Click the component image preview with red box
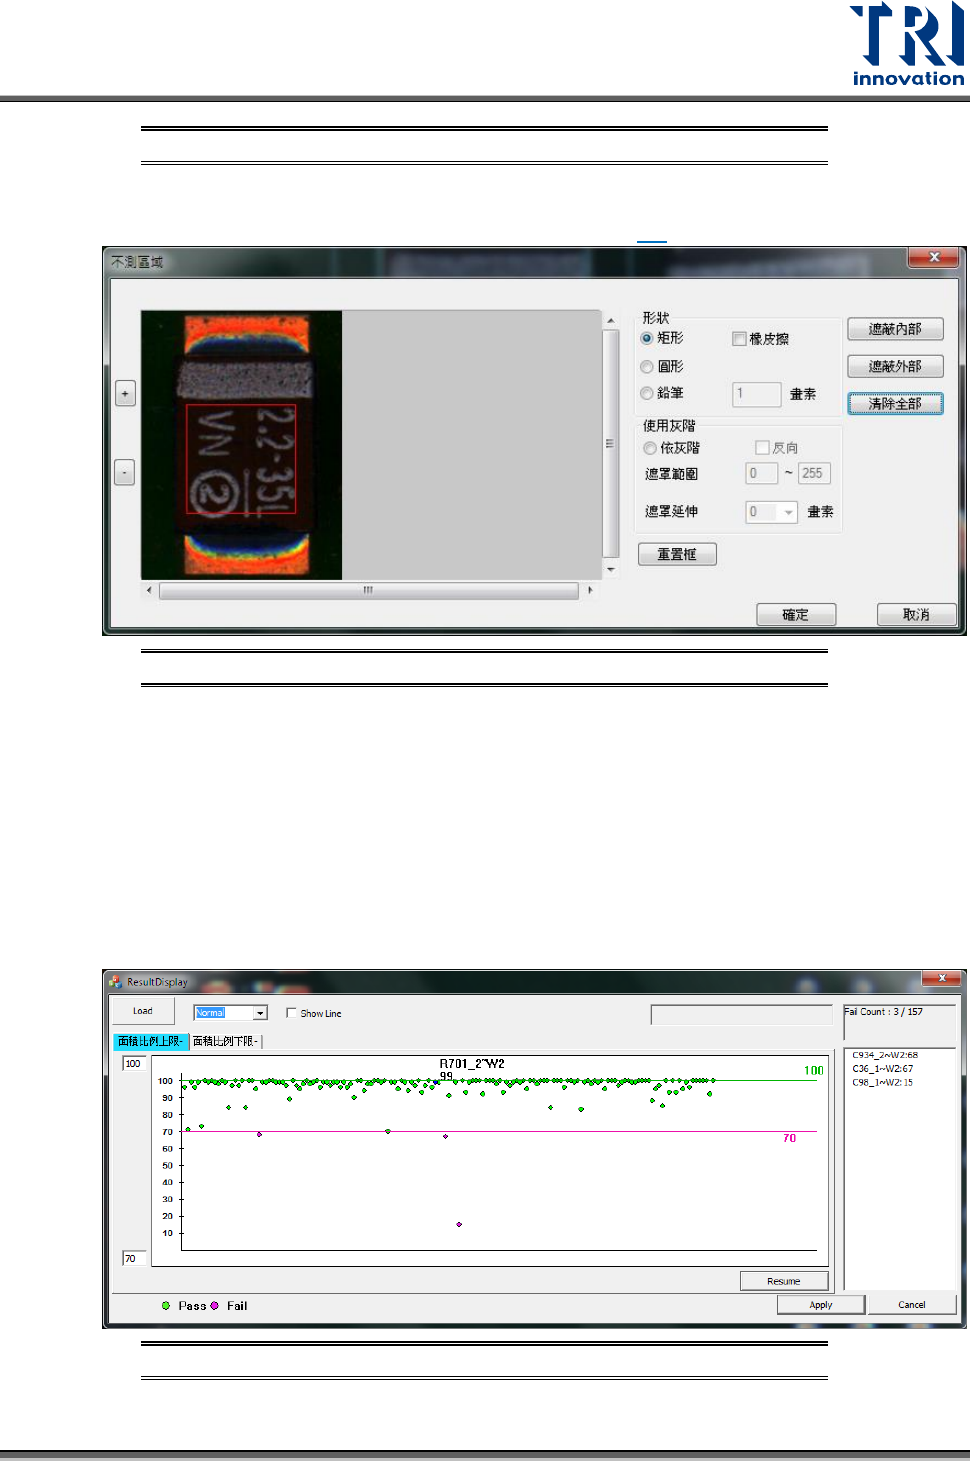The height and width of the screenshot is (1461, 970). pyautogui.click(x=242, y=445)
